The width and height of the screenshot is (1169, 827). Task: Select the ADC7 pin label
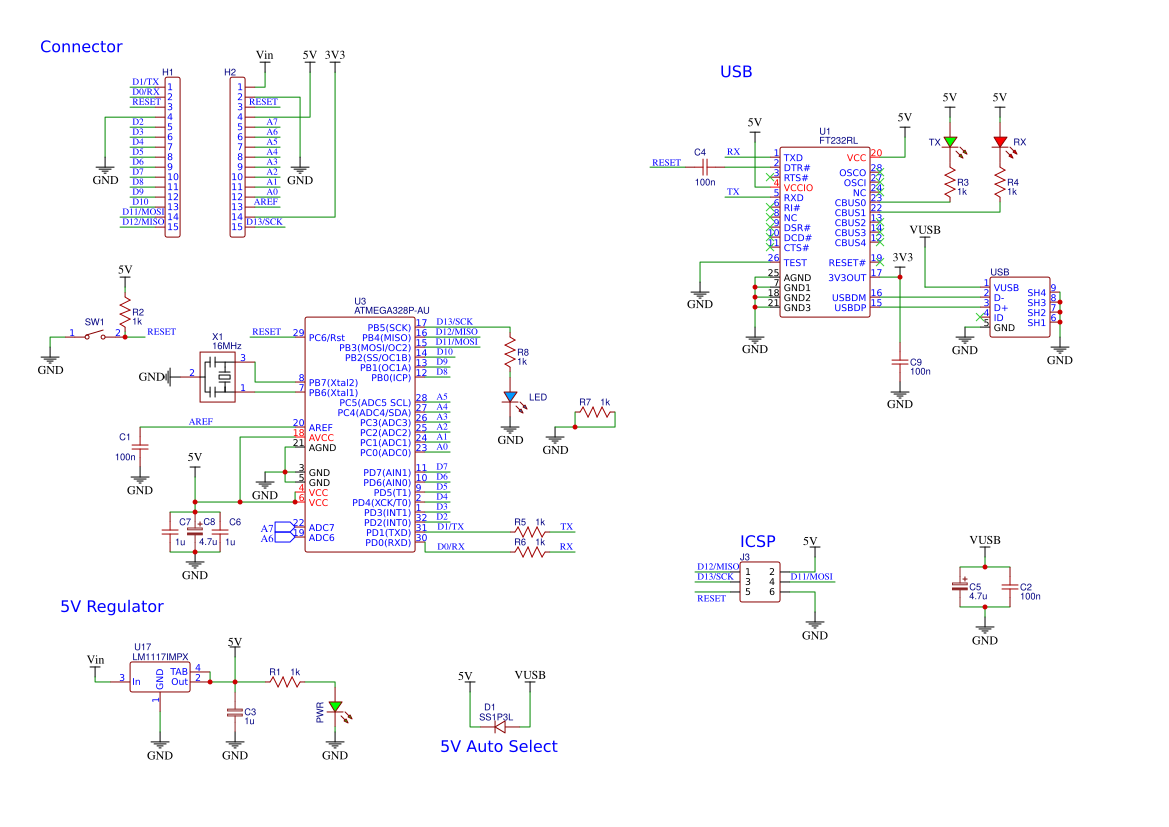tap(321, 527)
